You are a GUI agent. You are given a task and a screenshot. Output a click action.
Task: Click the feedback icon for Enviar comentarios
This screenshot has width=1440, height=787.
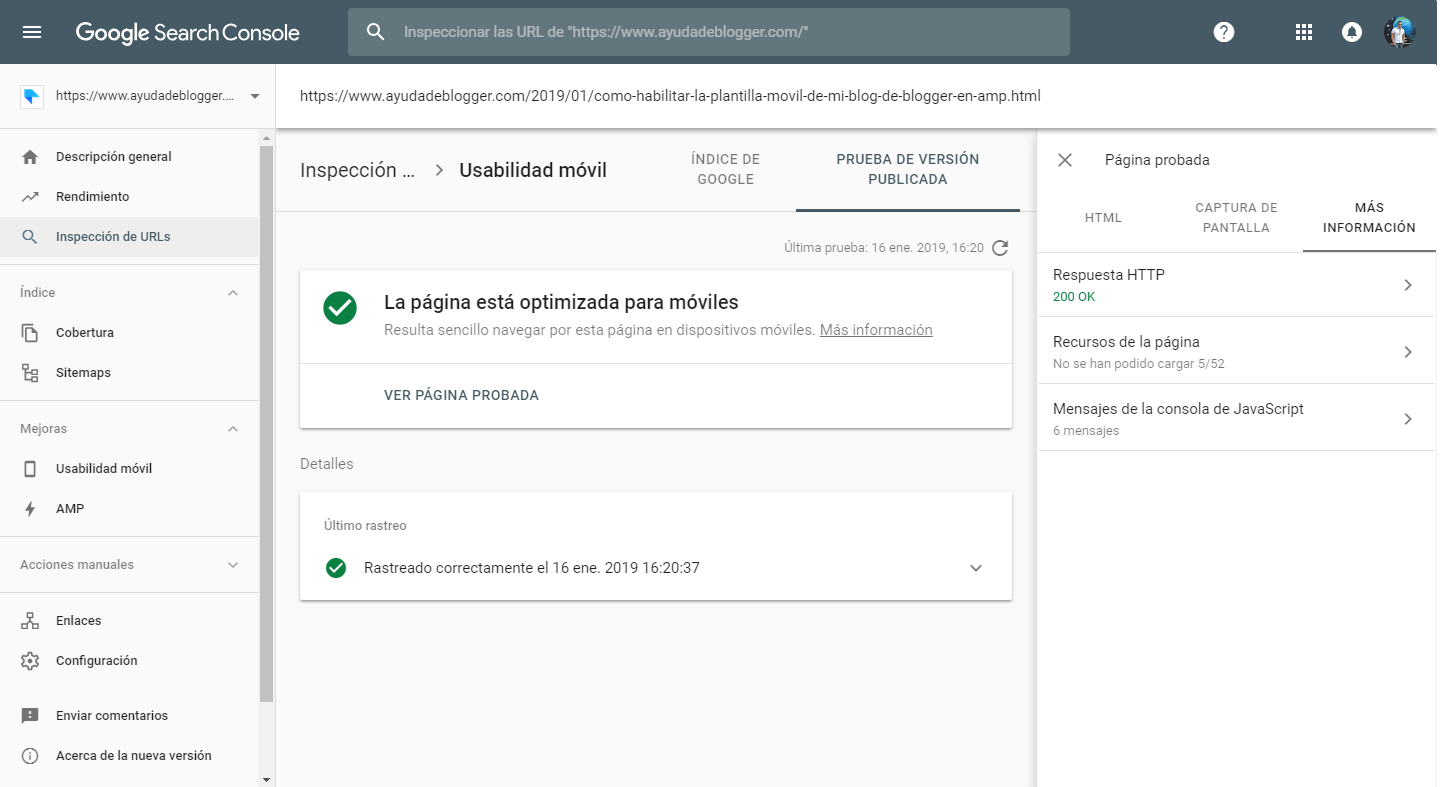30,716
